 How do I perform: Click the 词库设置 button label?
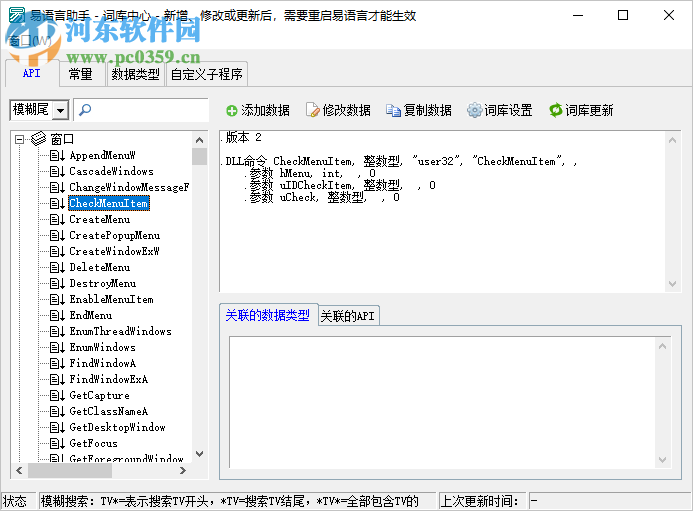pyautogui.click(x=508, y=110)
